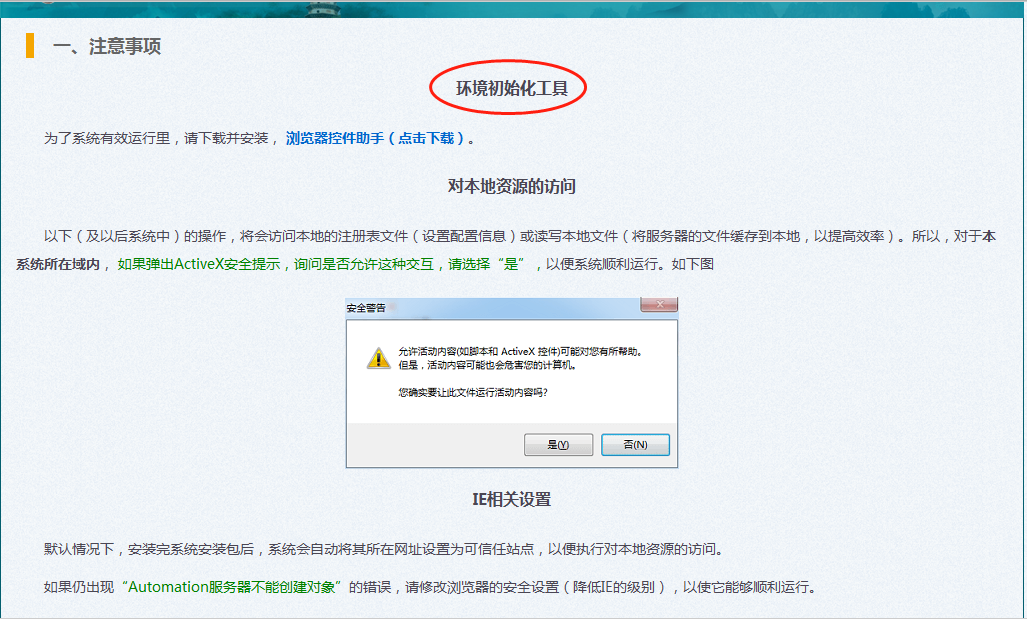
Task: Open the 浏览器控件助手（点击下载） download link
Action: pyautogui.click(x=375, y=138)
